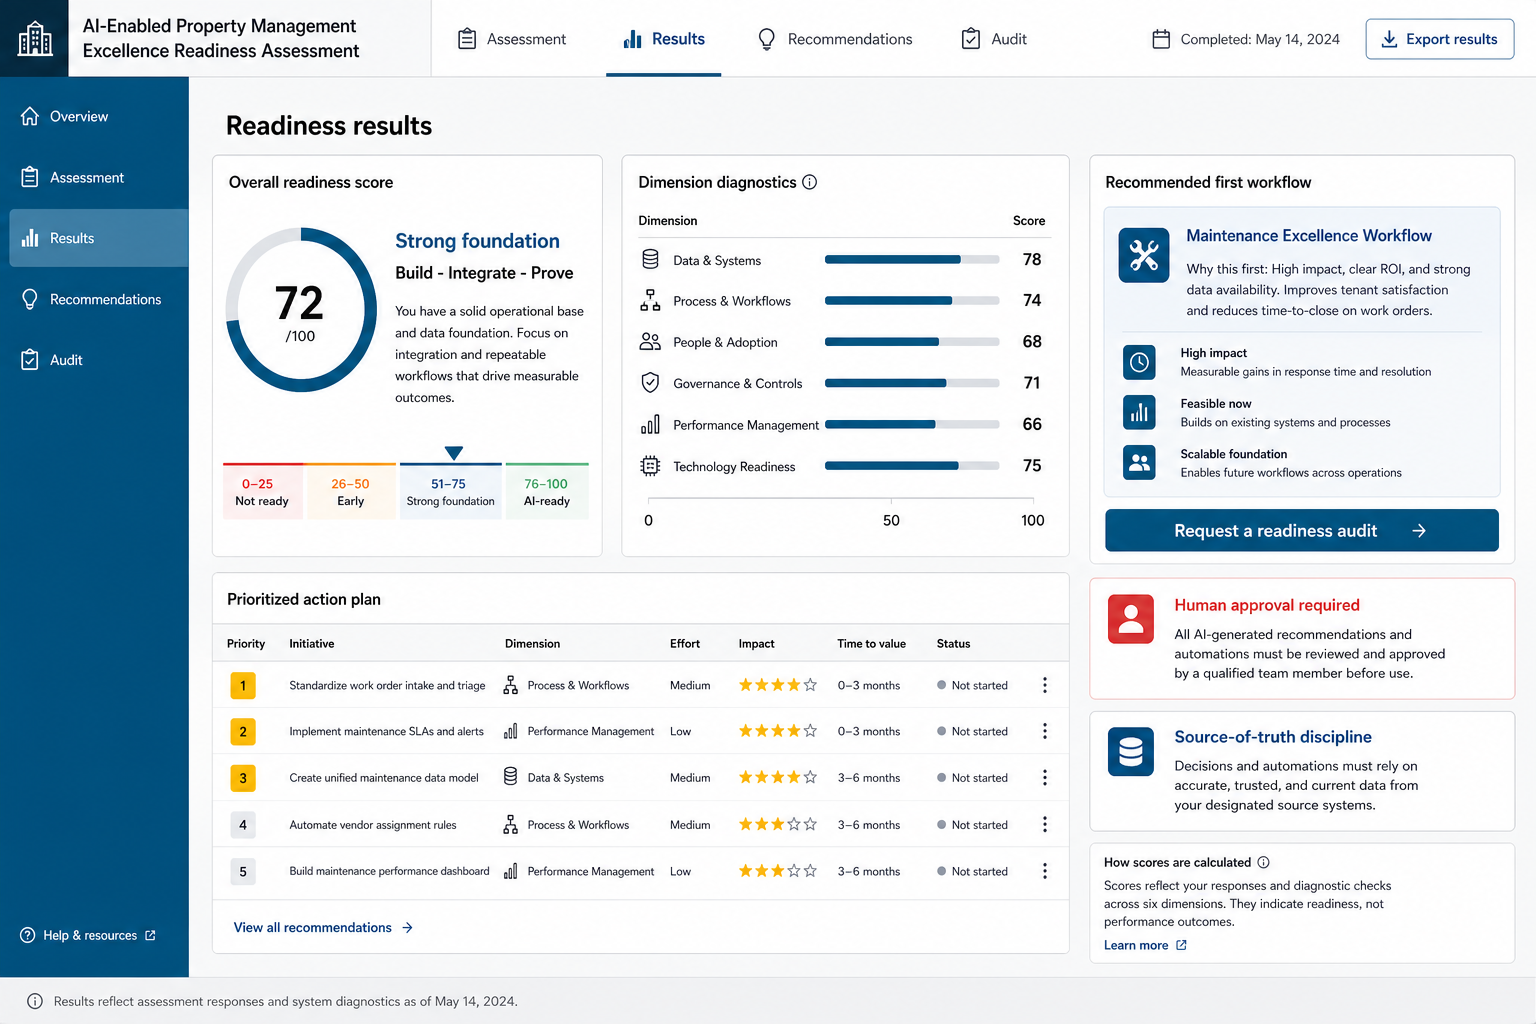Export results with the top button
The image size is (1536, 1024).
(1440, 39)
